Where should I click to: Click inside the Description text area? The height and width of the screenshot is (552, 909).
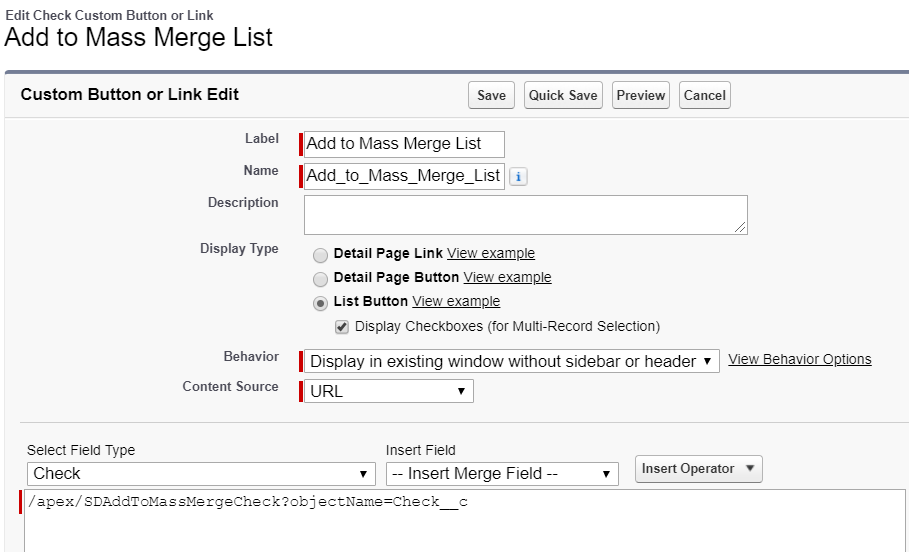(526, 215)
